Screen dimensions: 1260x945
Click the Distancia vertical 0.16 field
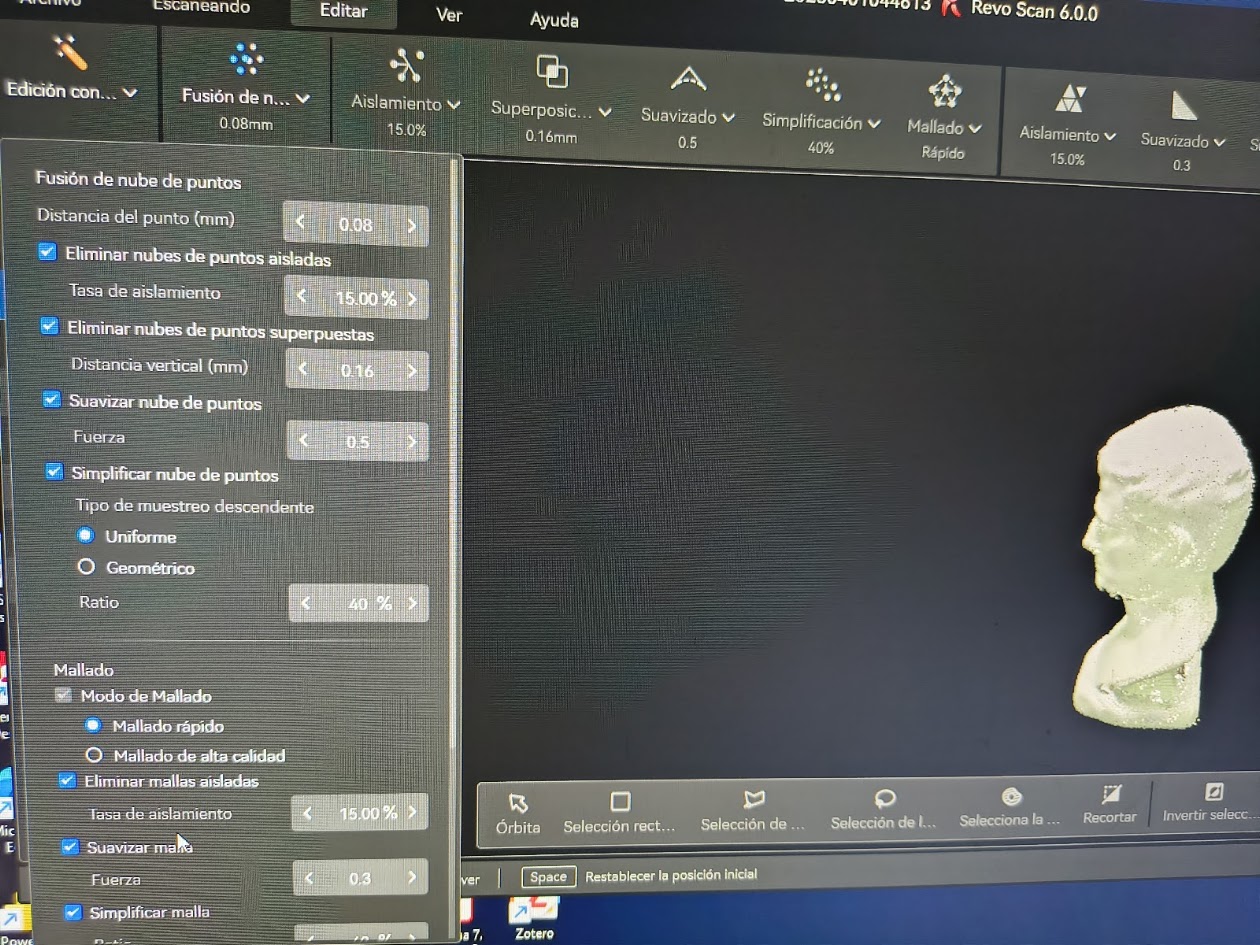point(357,370)
